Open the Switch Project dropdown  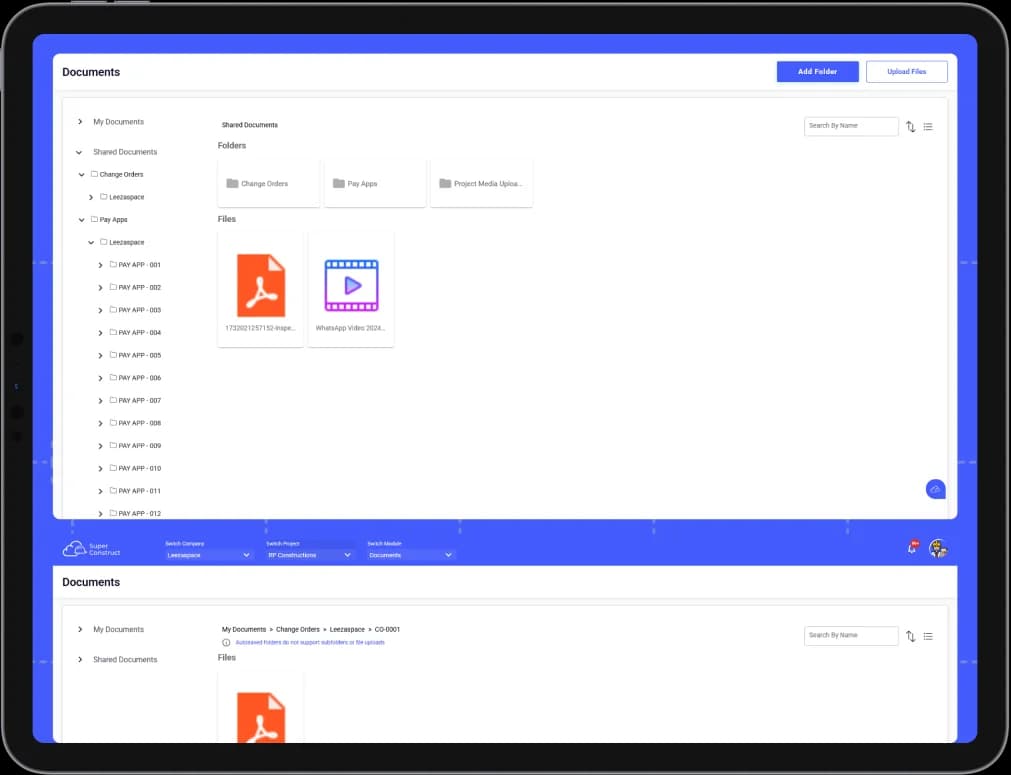click(309, 554)
